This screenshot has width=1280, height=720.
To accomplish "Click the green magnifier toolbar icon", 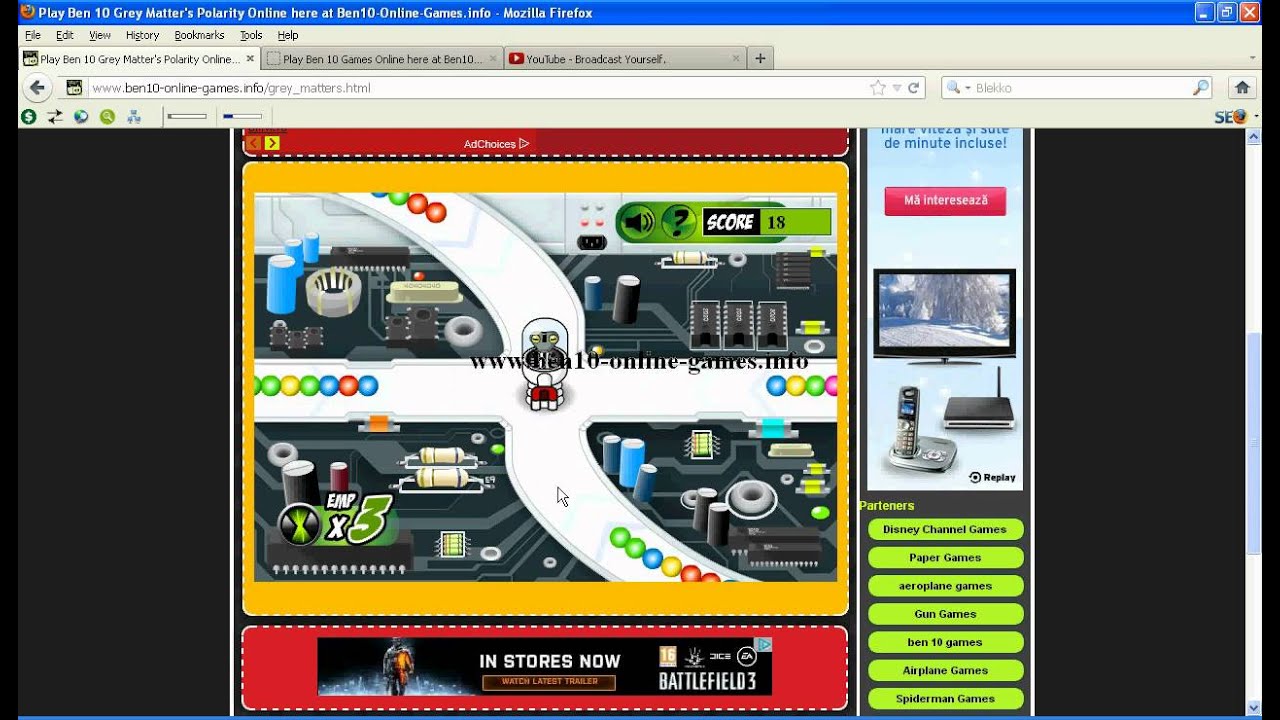I will (107, 117).
